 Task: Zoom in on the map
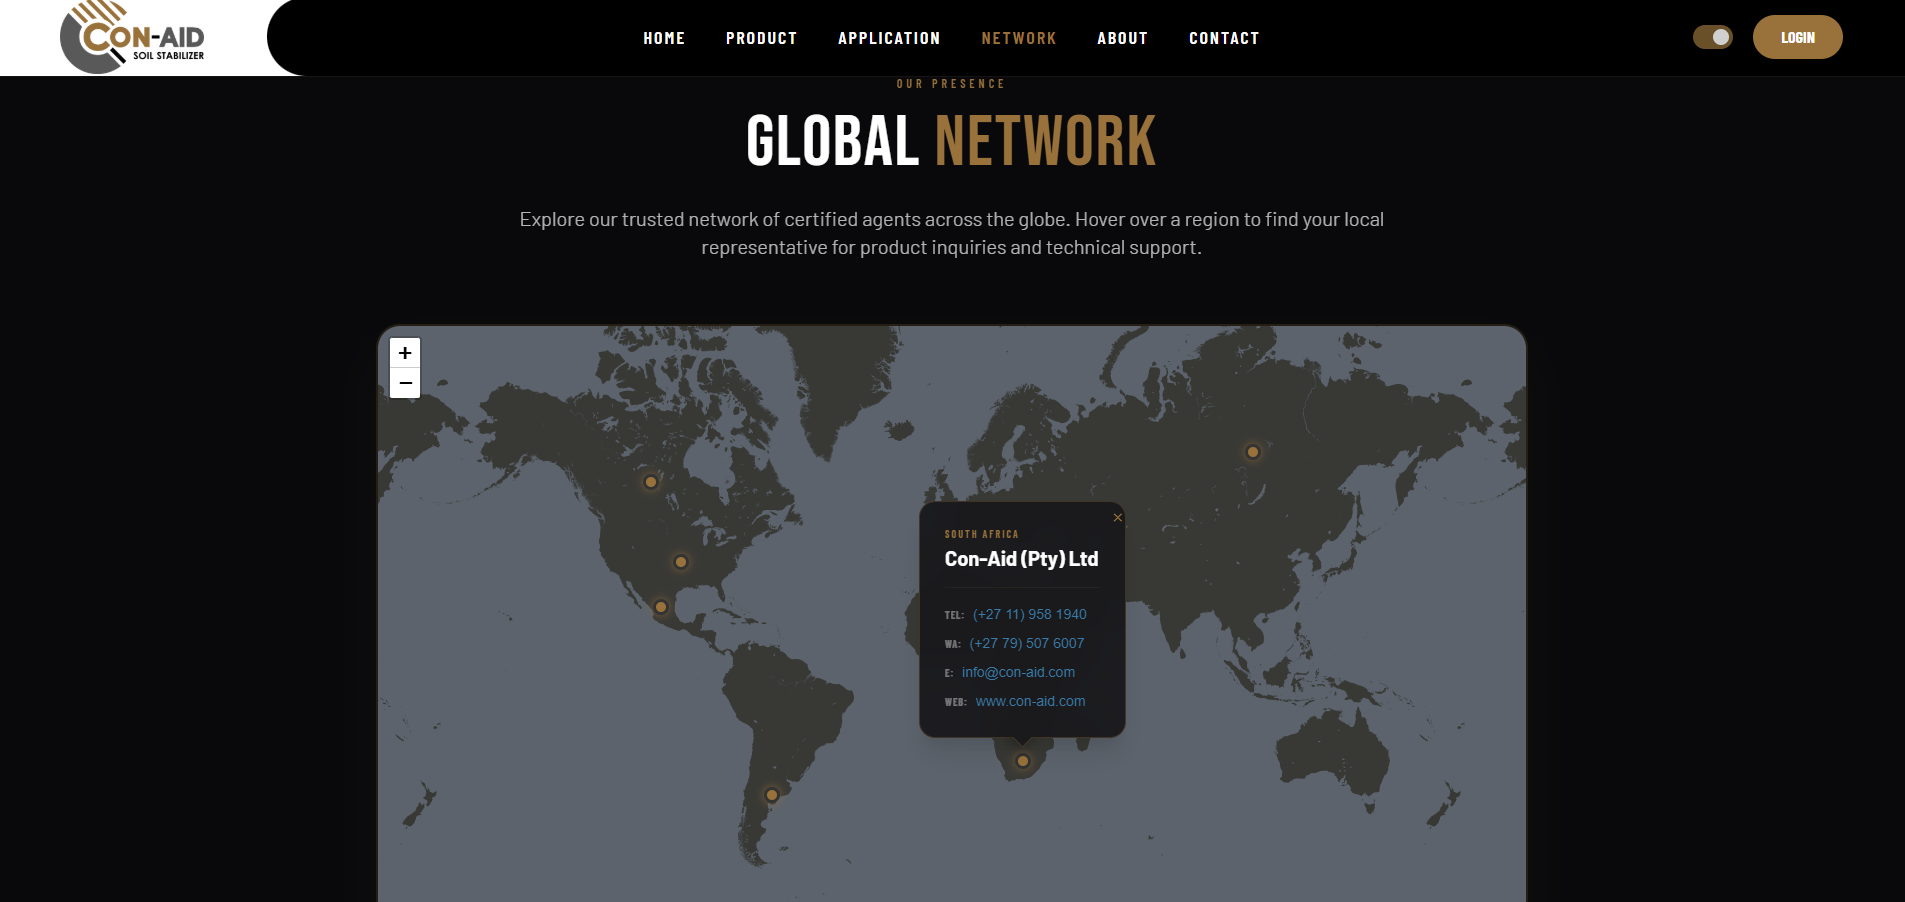pos(405,353)
